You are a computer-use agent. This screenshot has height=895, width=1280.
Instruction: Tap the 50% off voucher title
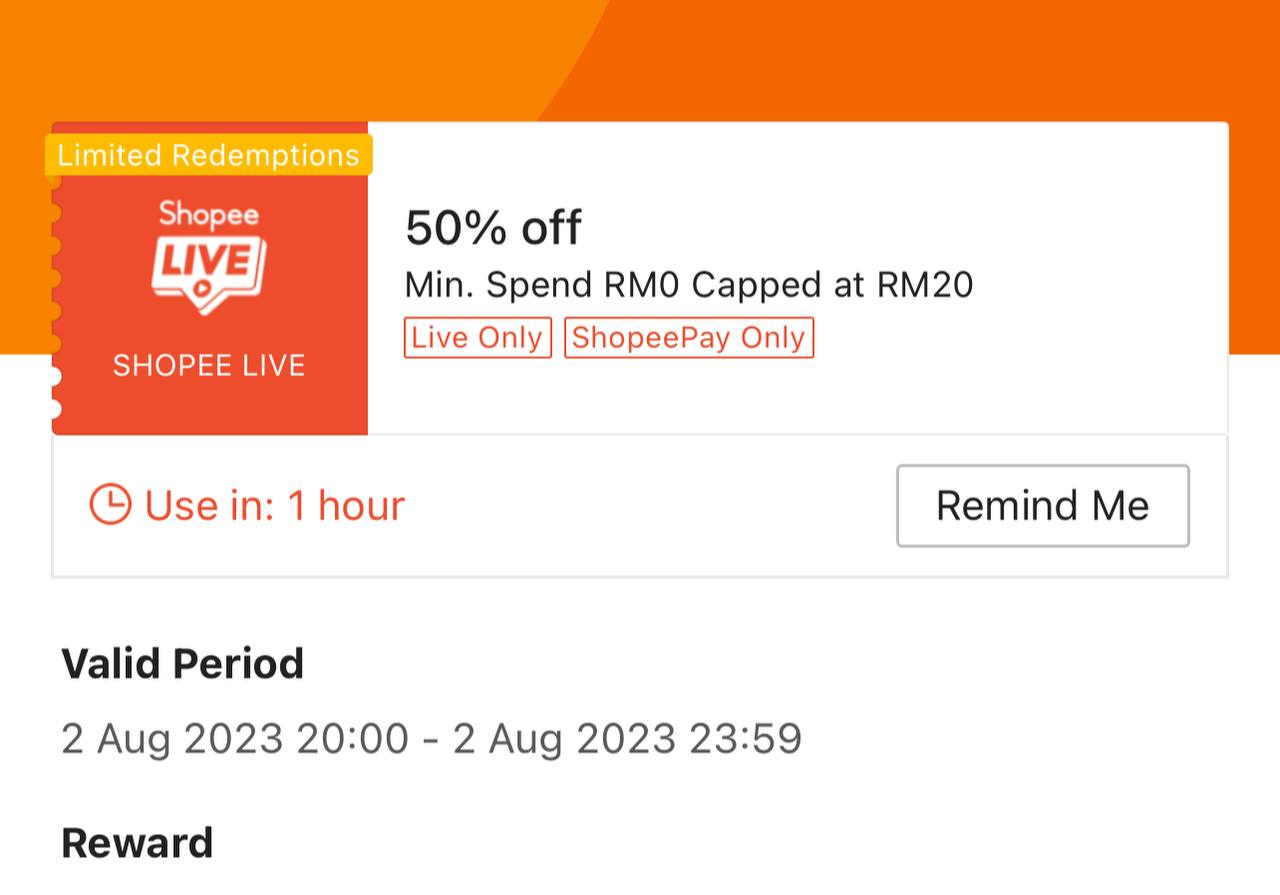tap(493, 228)
